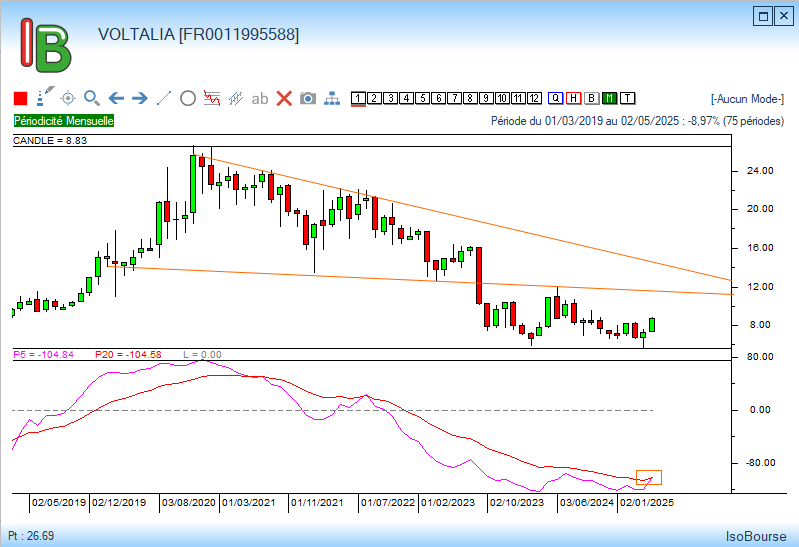The height and width of the screenshot is (547, 799).
Task: Select chart layout preset 2
Action: [x=375, y=98]
